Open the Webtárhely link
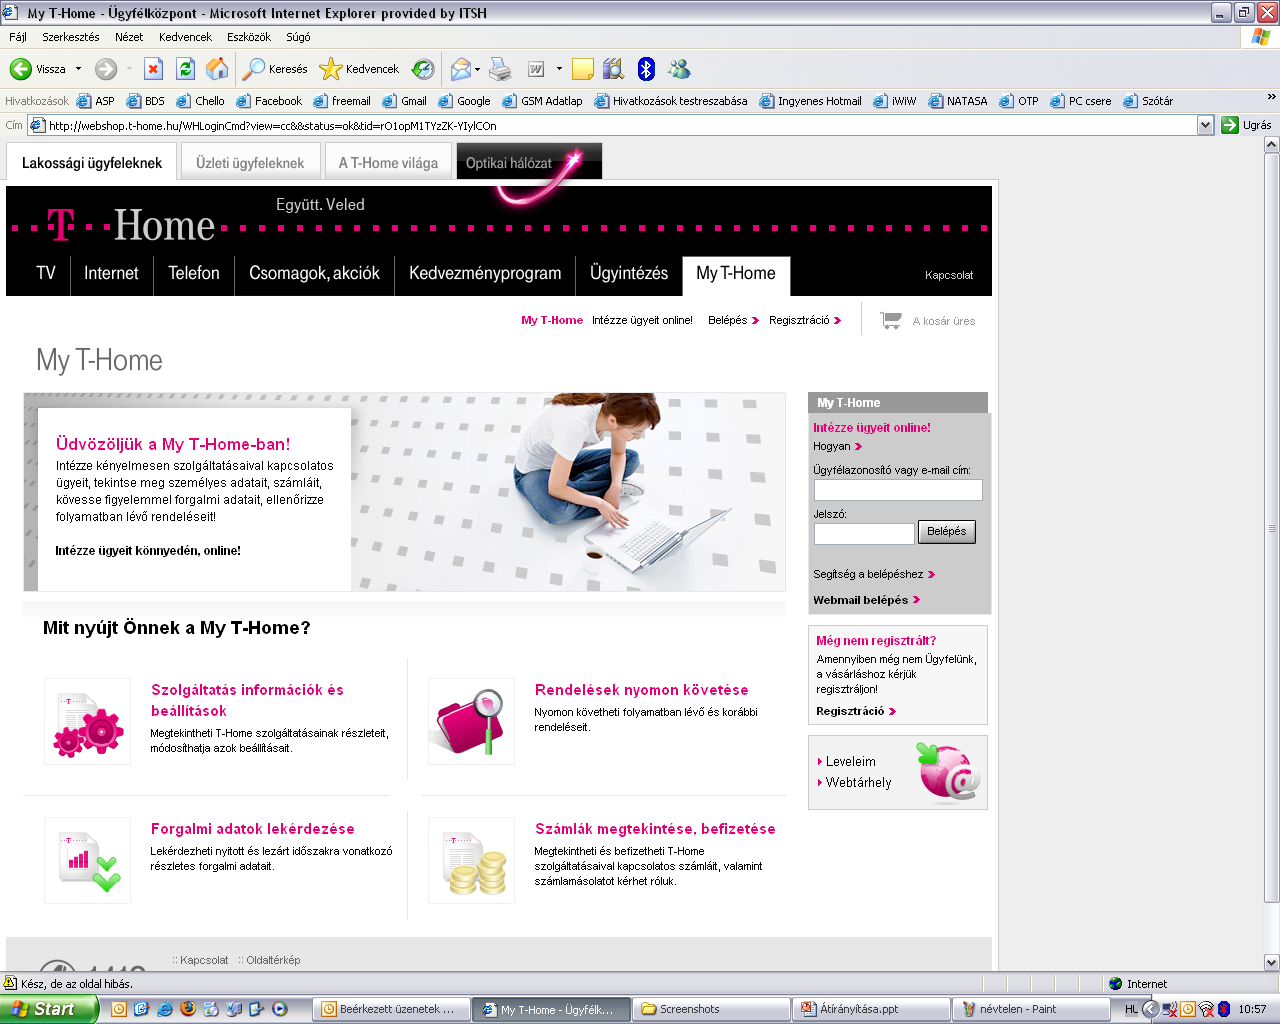This screenshot has width=1280, height=1024. (858, 783)
